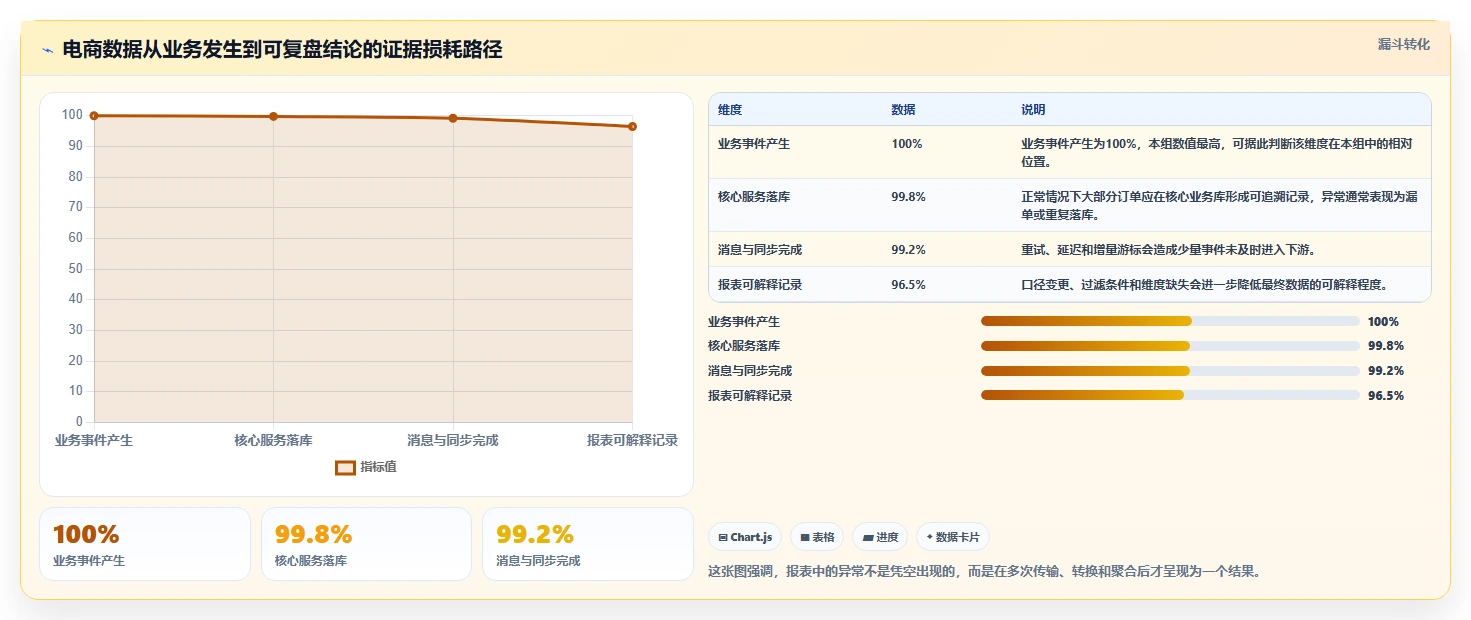Click the 指标值 legend text
This screenshot has height=620, width=1471.
click(x=378, y=467)
